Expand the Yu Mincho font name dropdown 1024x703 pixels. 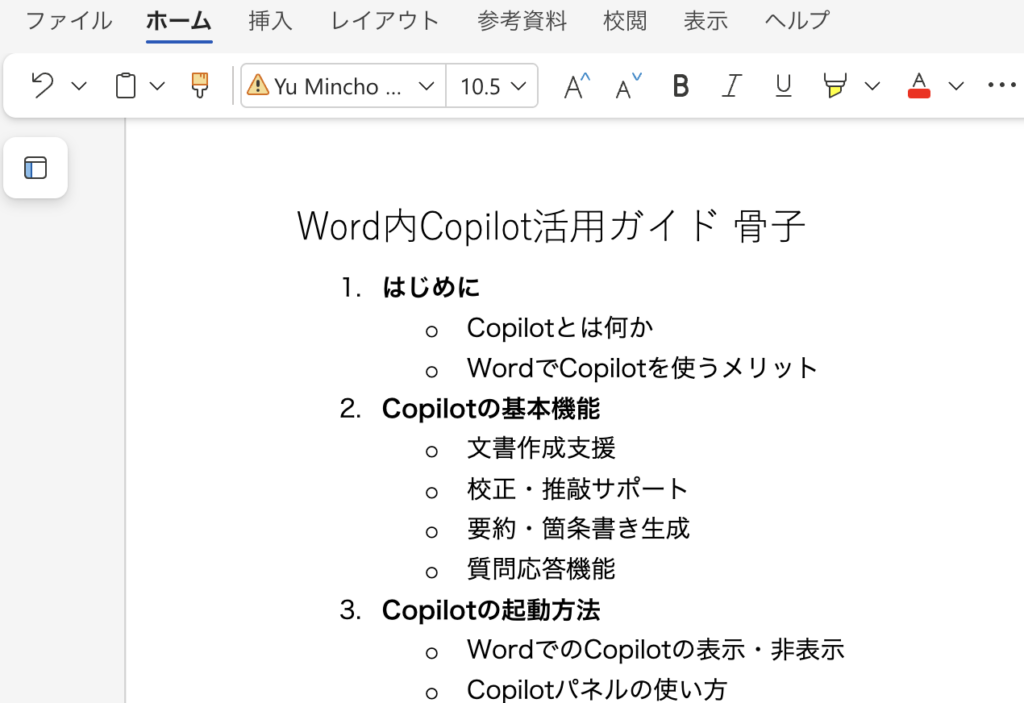426,86
